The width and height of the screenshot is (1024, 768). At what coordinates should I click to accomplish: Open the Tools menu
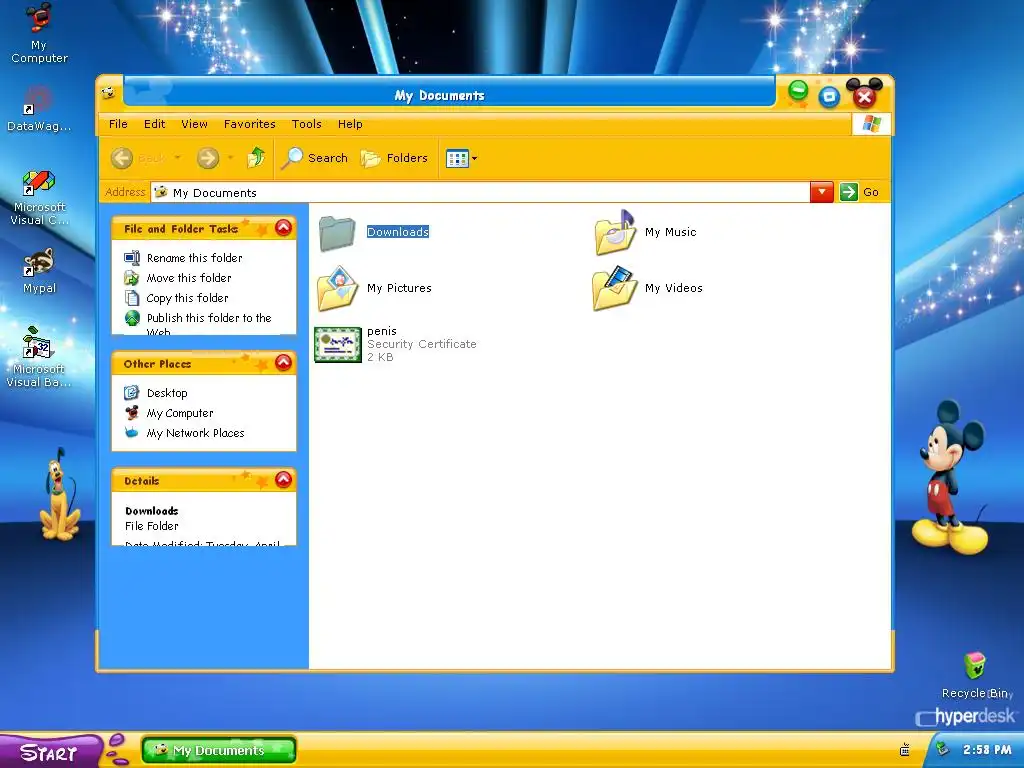pyautogui.click(x=306, y=124)
